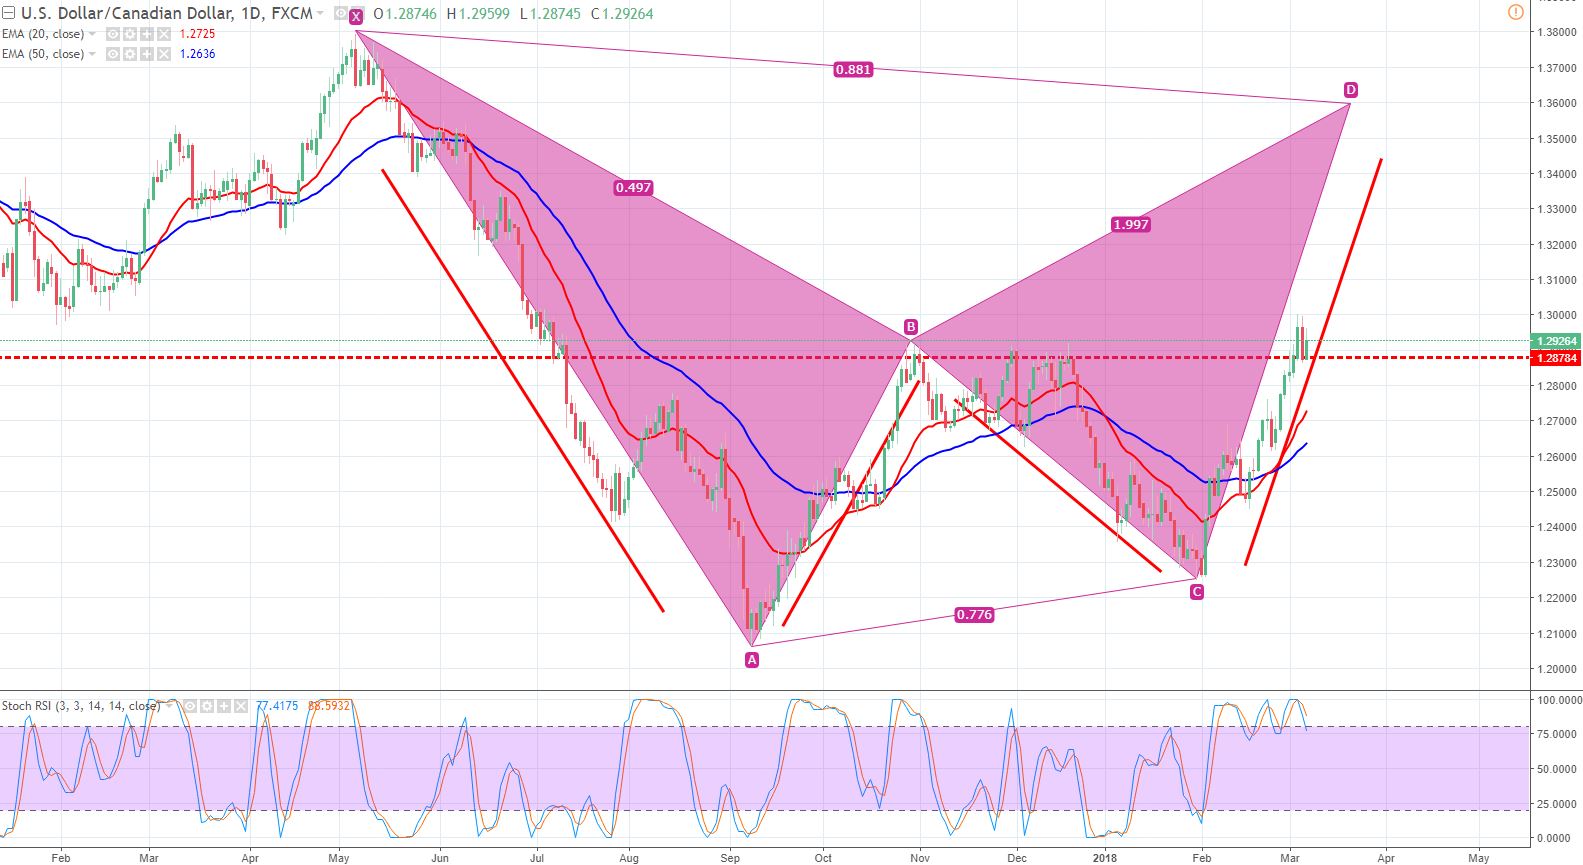Remove the EMA (50, close) indicator

click(164, 54)
